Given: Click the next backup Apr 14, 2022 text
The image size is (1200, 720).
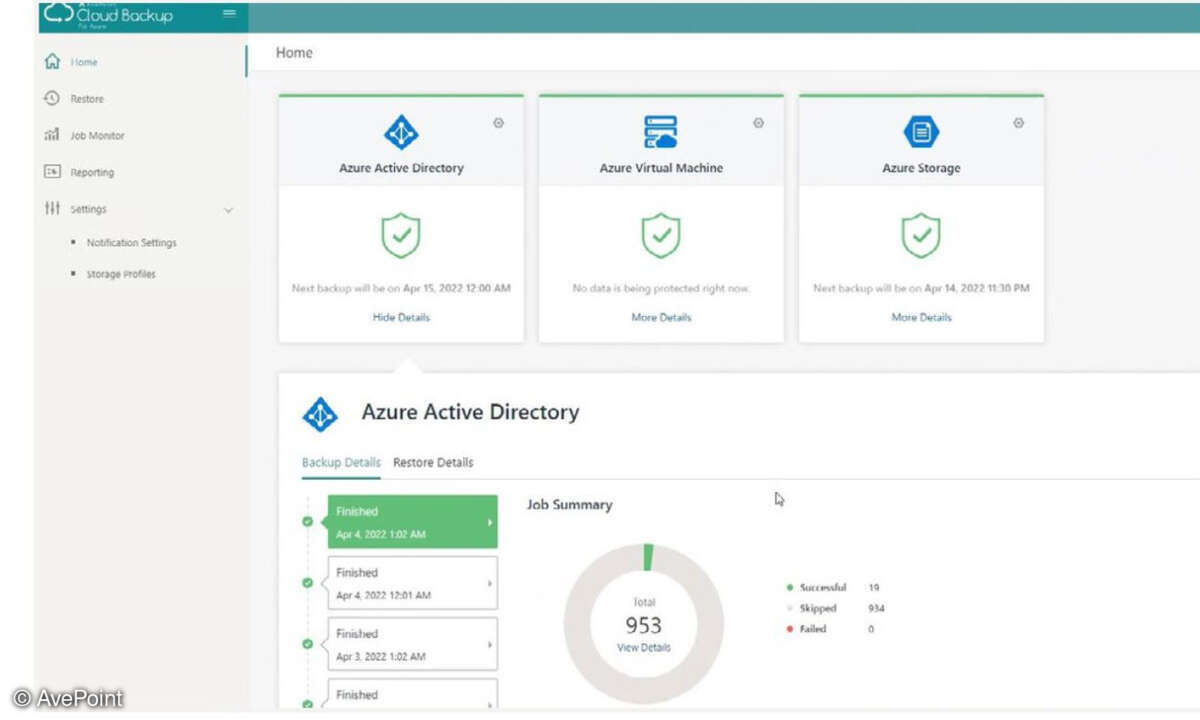Looking at the screenshot, I should click(921, 288).
